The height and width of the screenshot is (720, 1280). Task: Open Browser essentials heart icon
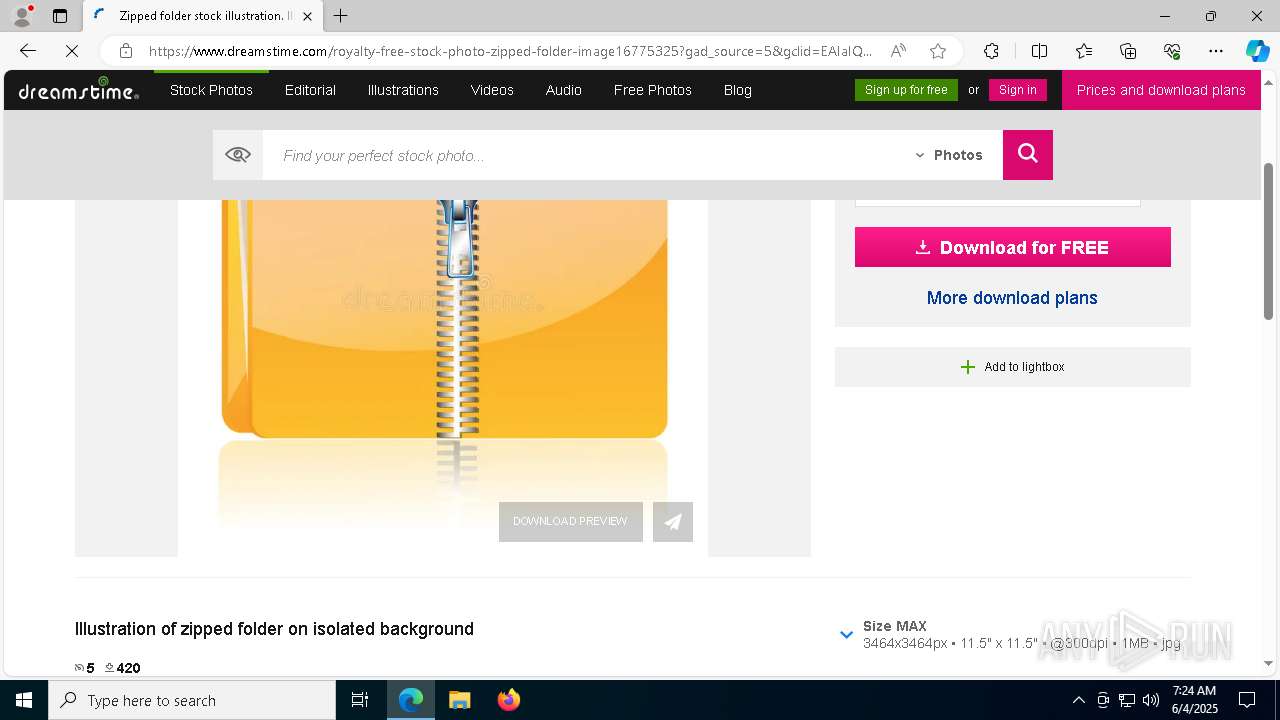click(x=1172, y=51)
